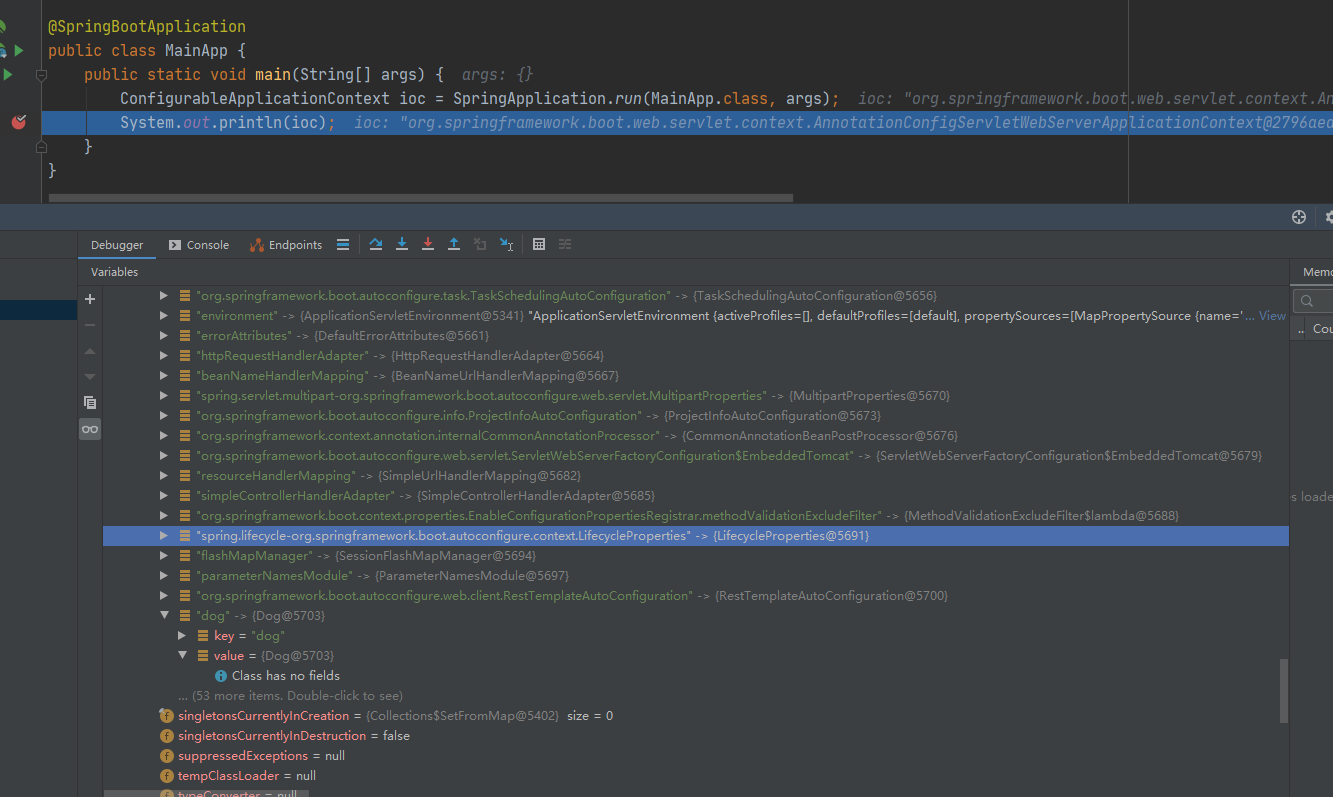Expand "beanNameHandlerMapping" entry
Image resolution: width=1333 pixels, height=797 pixels.
(x=164, y=376)
